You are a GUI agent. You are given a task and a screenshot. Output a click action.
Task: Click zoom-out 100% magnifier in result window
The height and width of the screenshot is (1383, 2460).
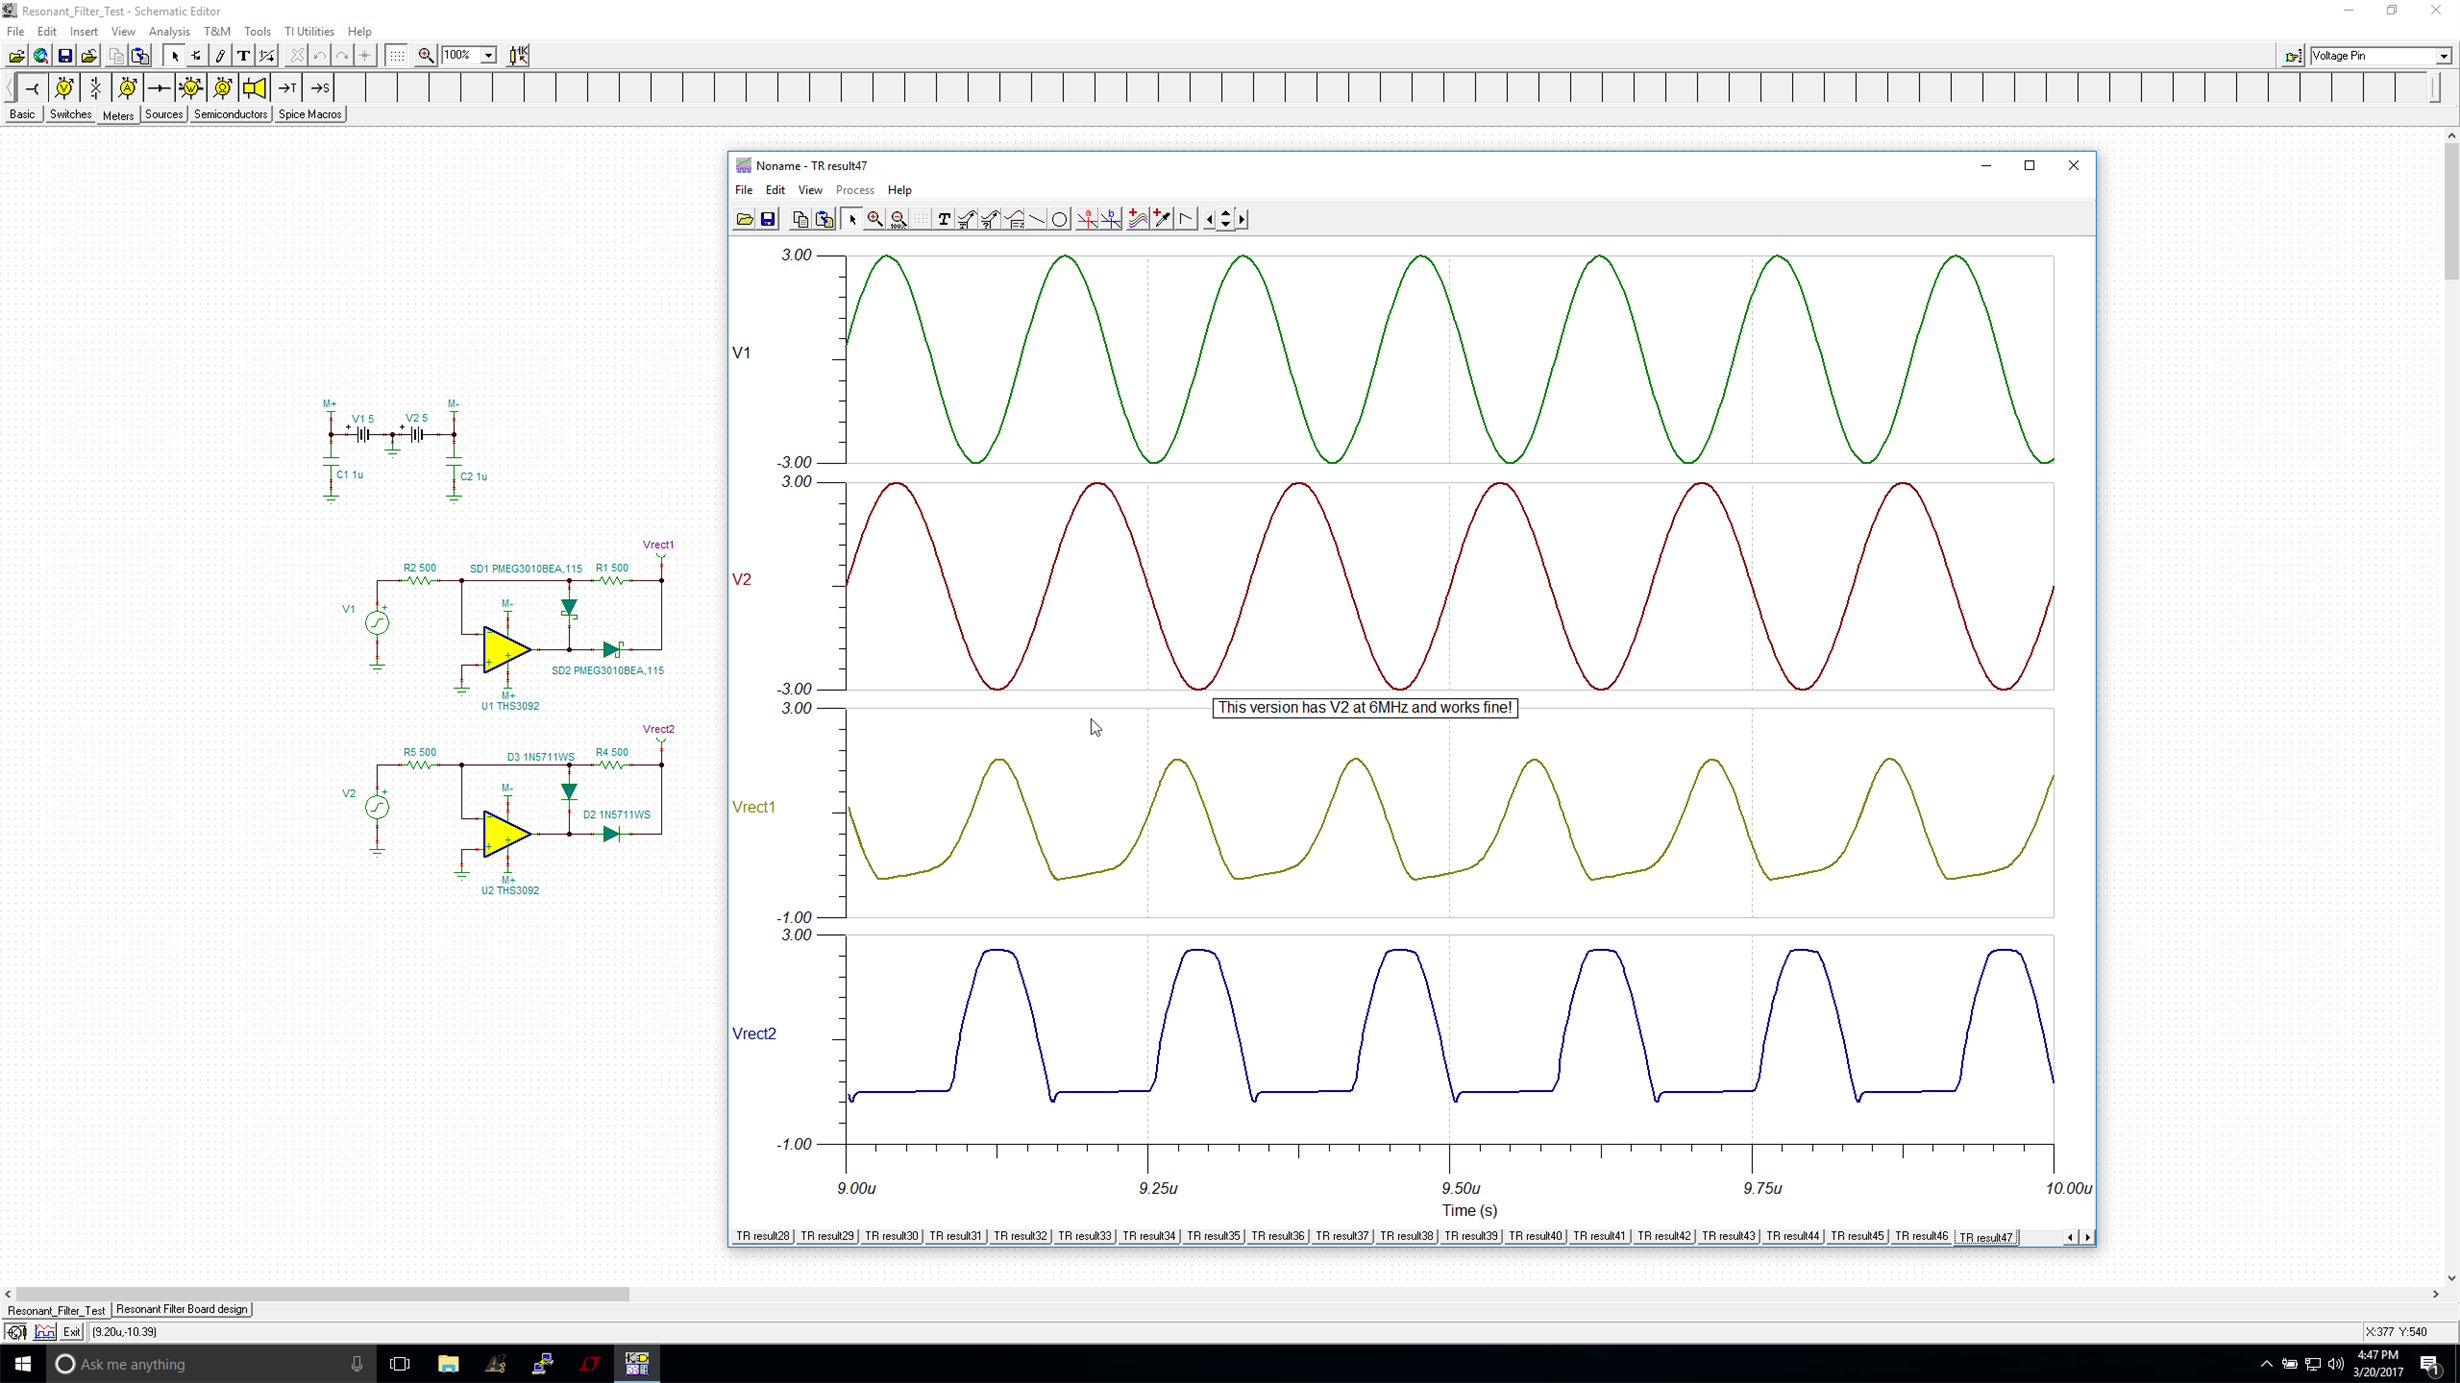coord(898,220)
